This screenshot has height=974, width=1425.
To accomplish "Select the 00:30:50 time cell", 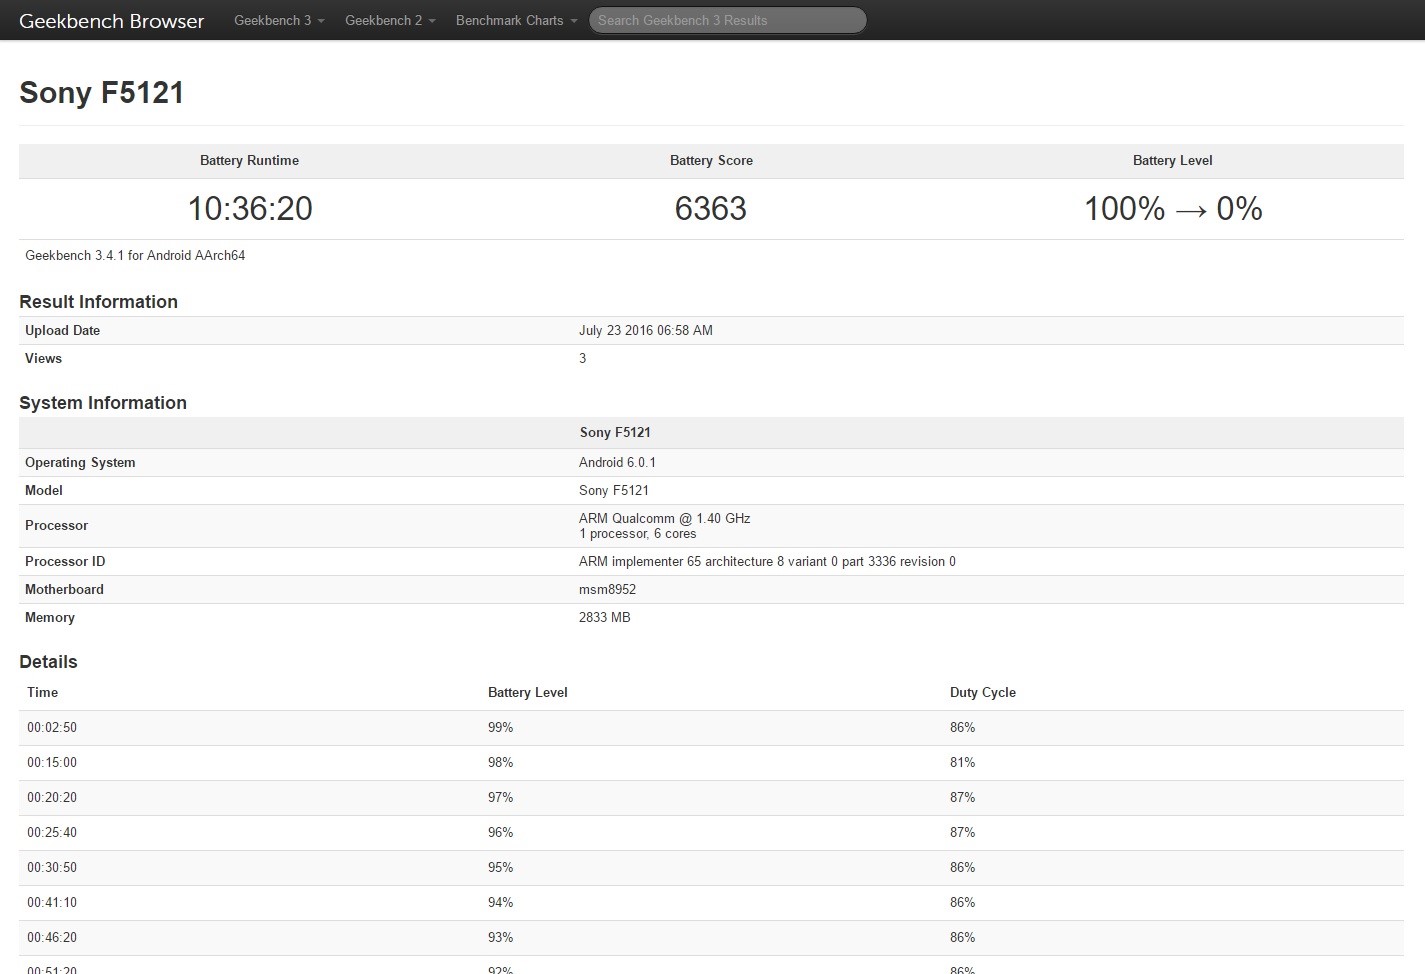I will point(52,867).
